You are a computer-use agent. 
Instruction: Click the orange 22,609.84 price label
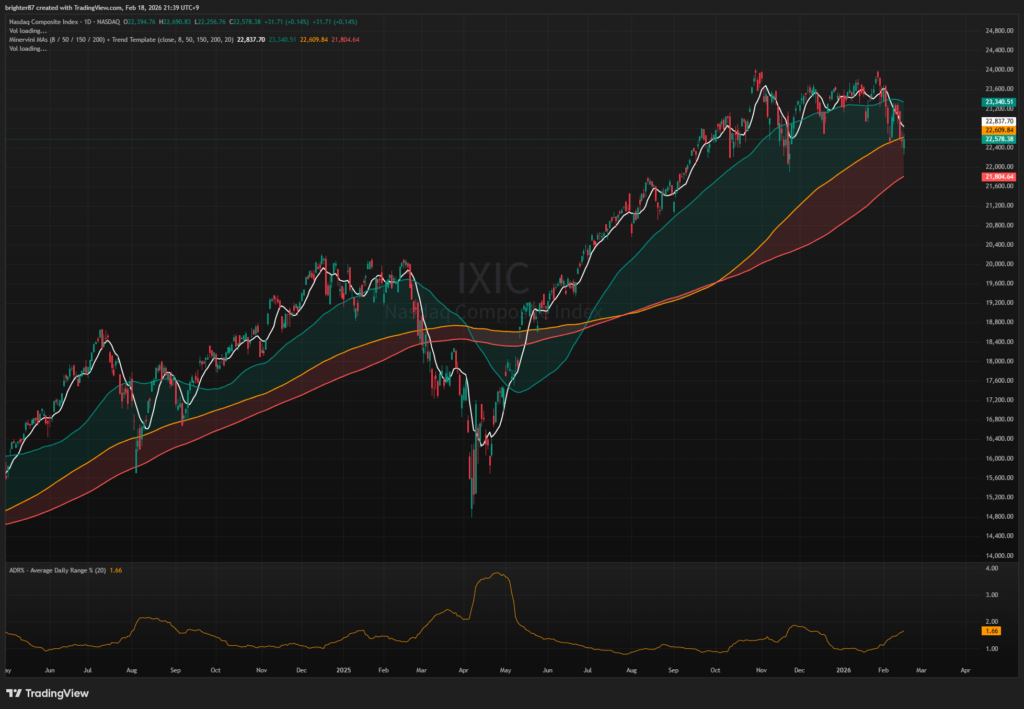pyautogui.click(x=999, y=130)
